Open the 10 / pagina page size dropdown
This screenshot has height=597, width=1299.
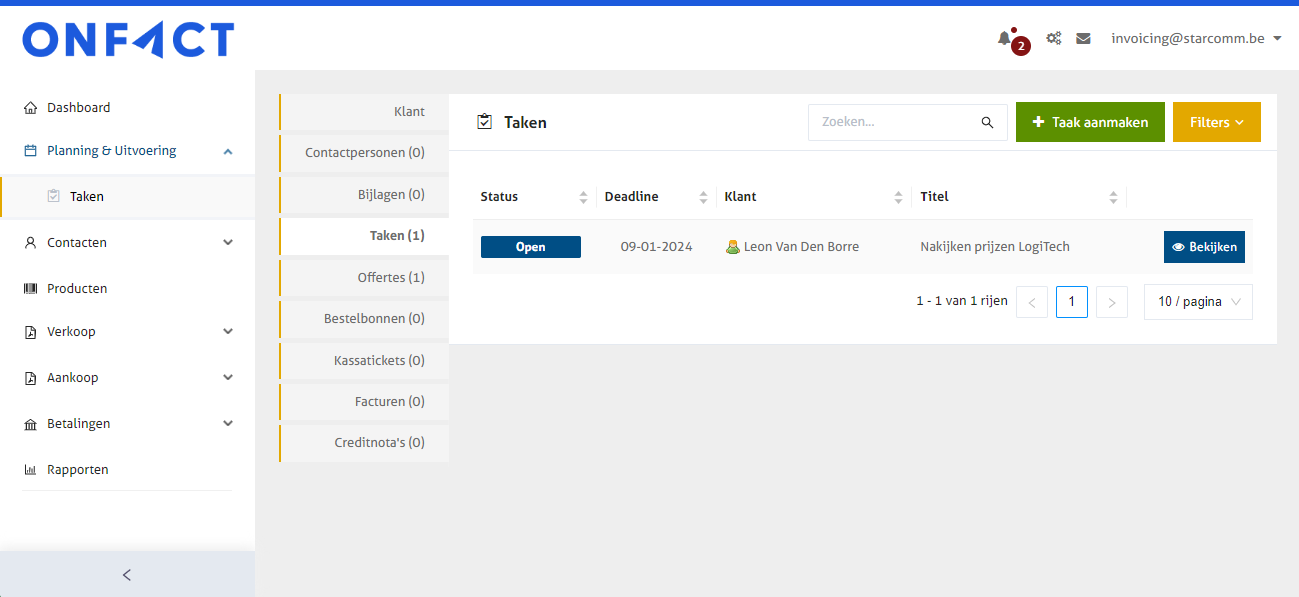[1198, 302]
